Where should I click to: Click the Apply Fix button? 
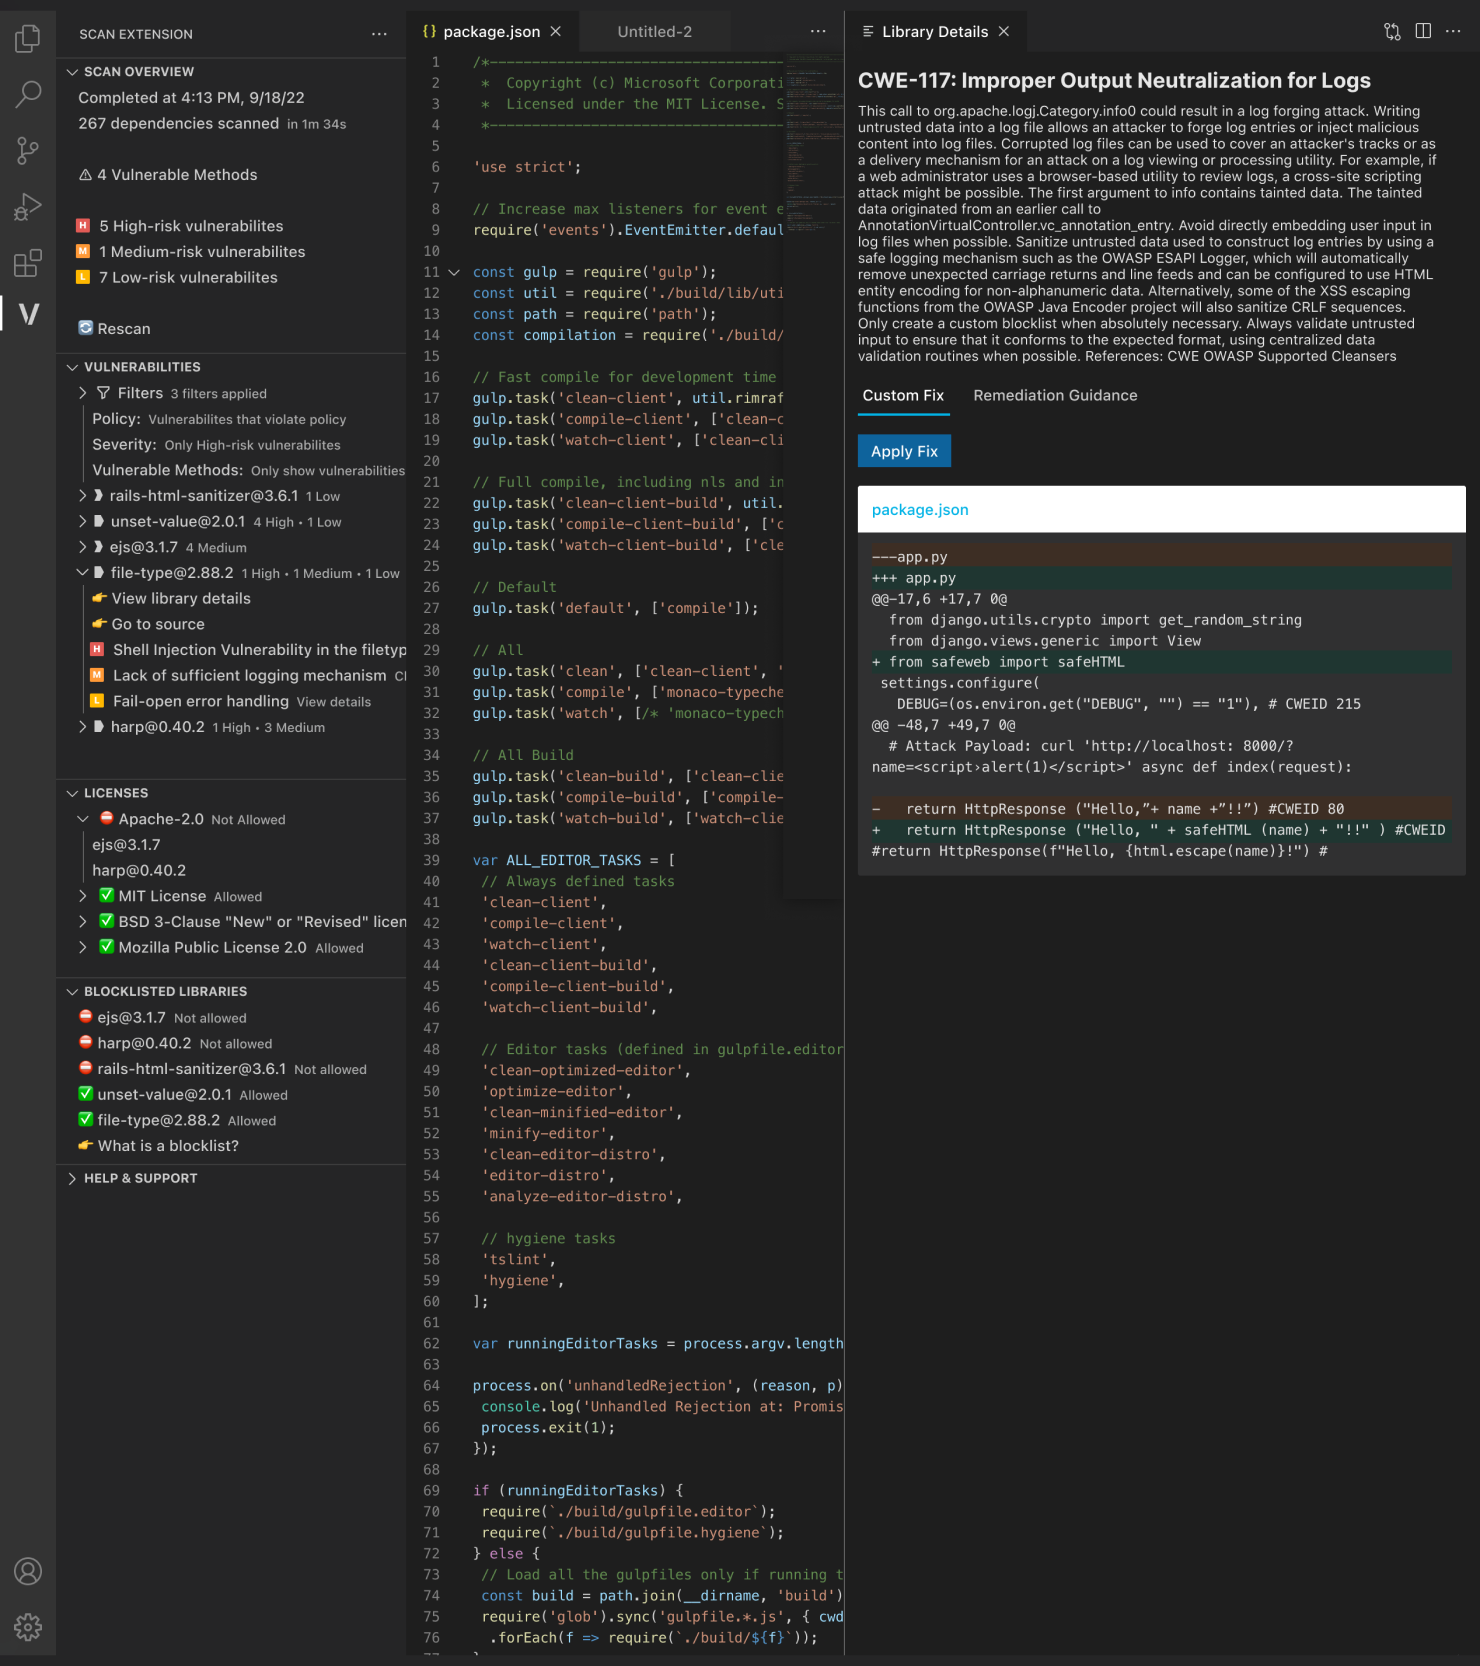pos(904,451)
